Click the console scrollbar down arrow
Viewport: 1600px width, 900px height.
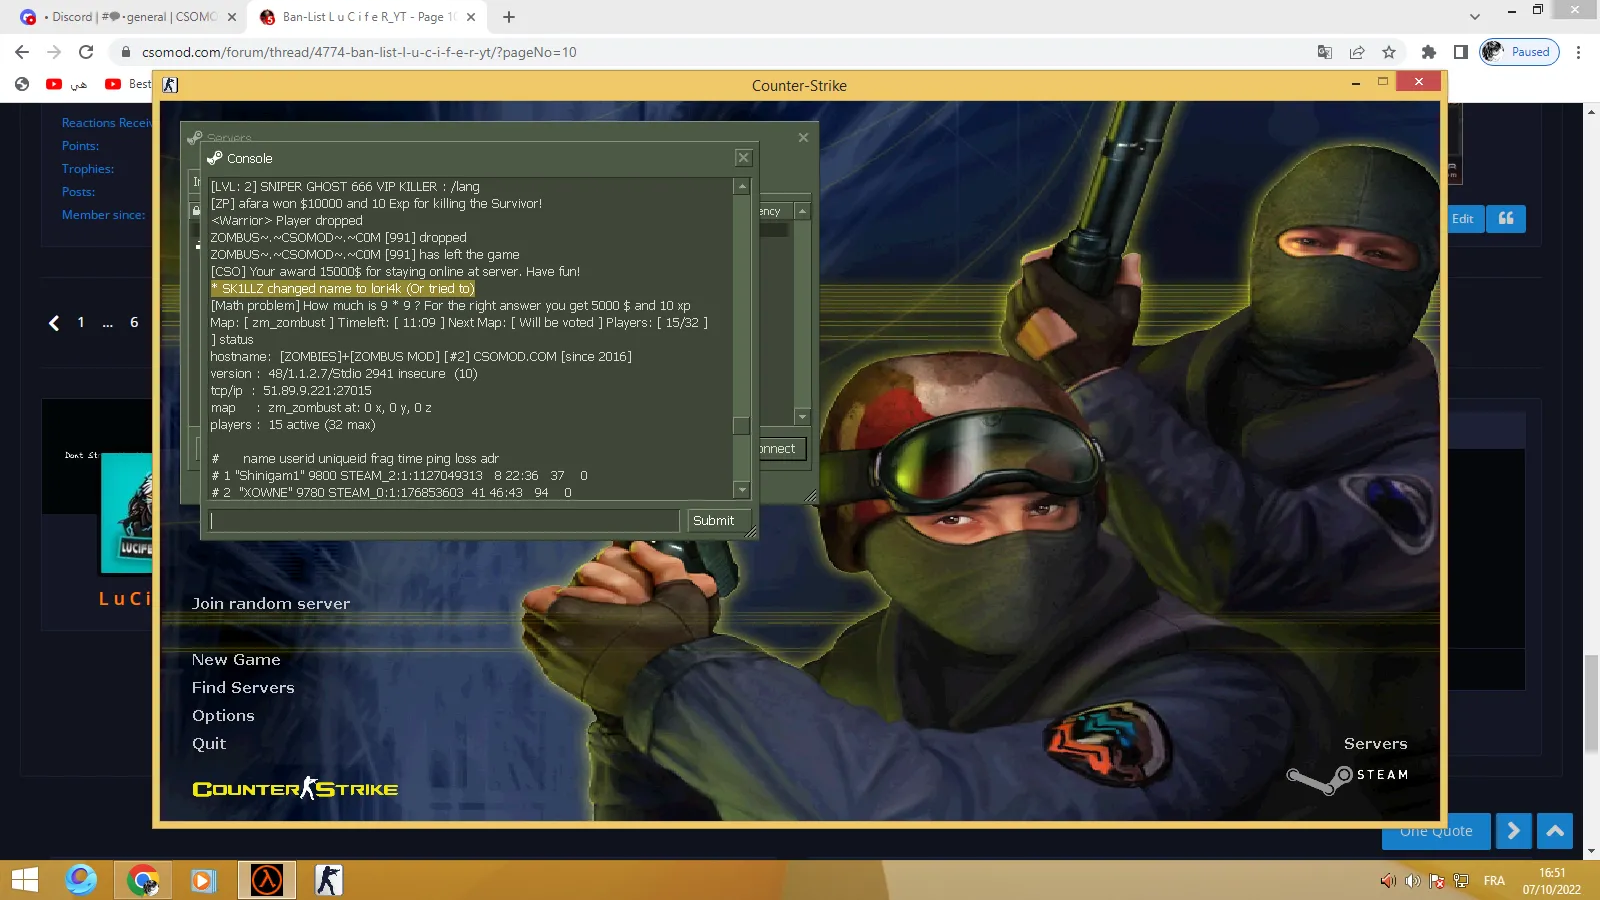[742, 490]
